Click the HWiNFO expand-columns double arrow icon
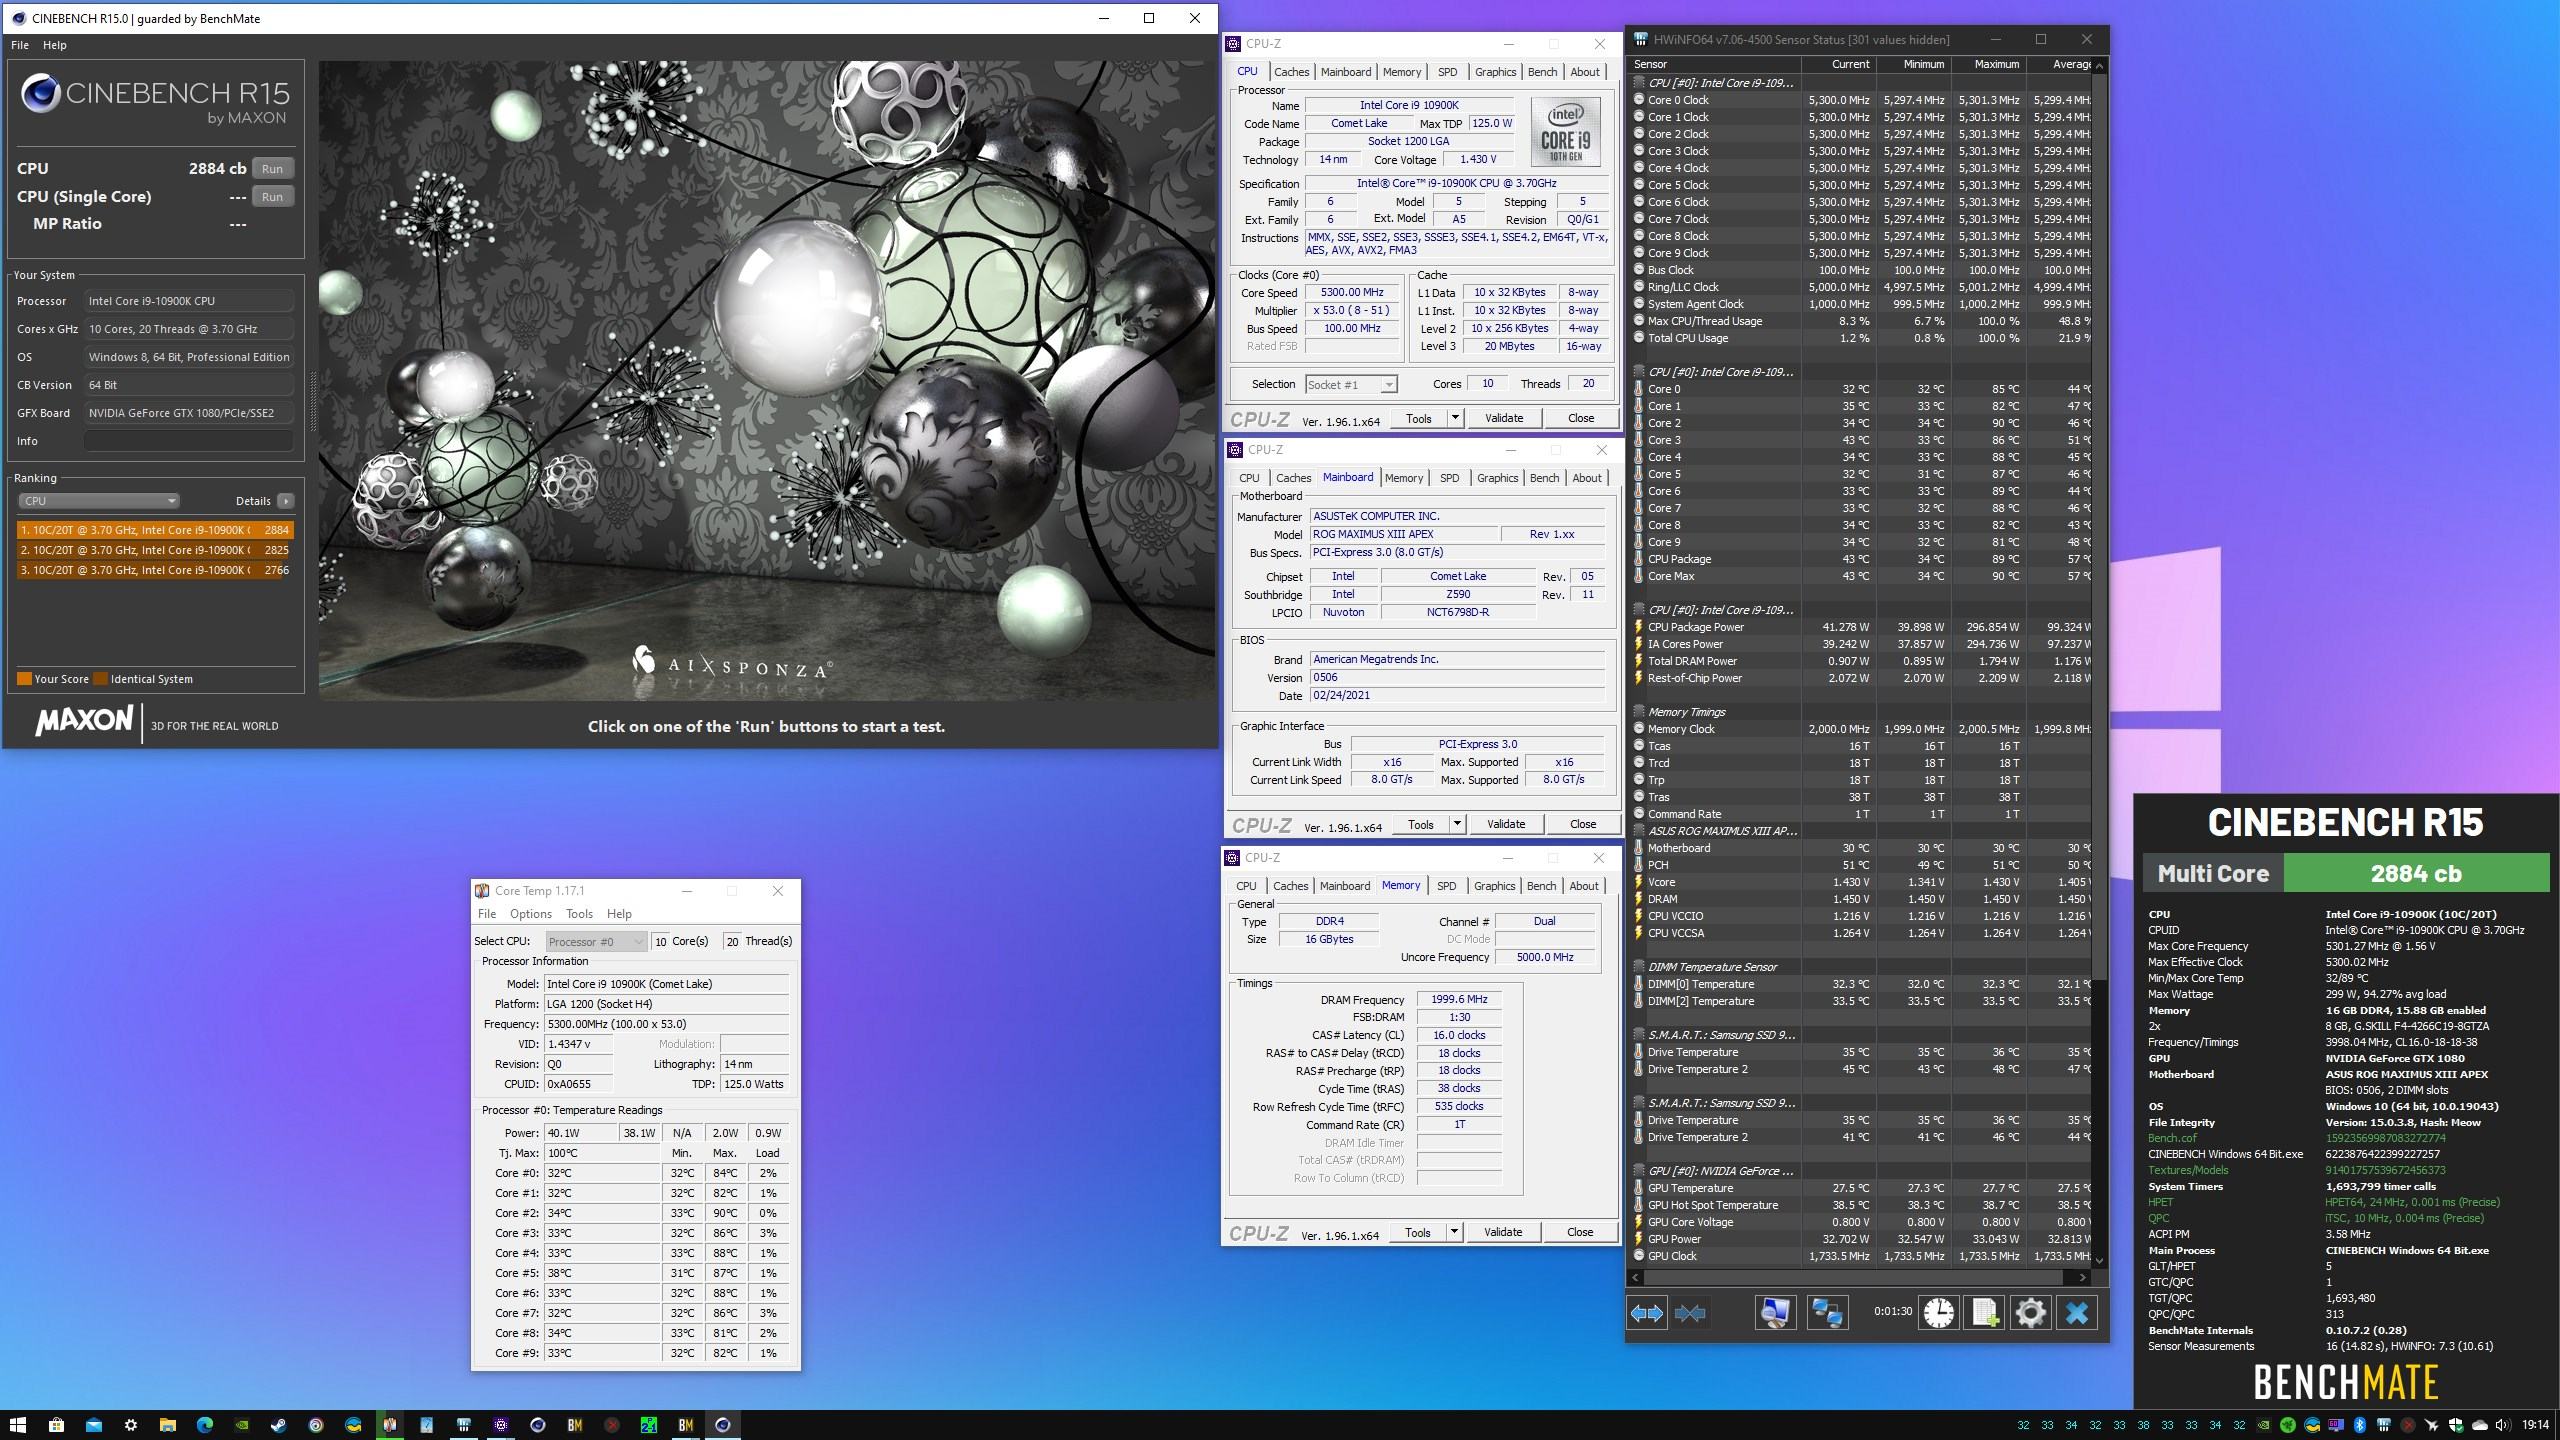Viewport: 2560px width, 1440px height. (1646, 1313)
